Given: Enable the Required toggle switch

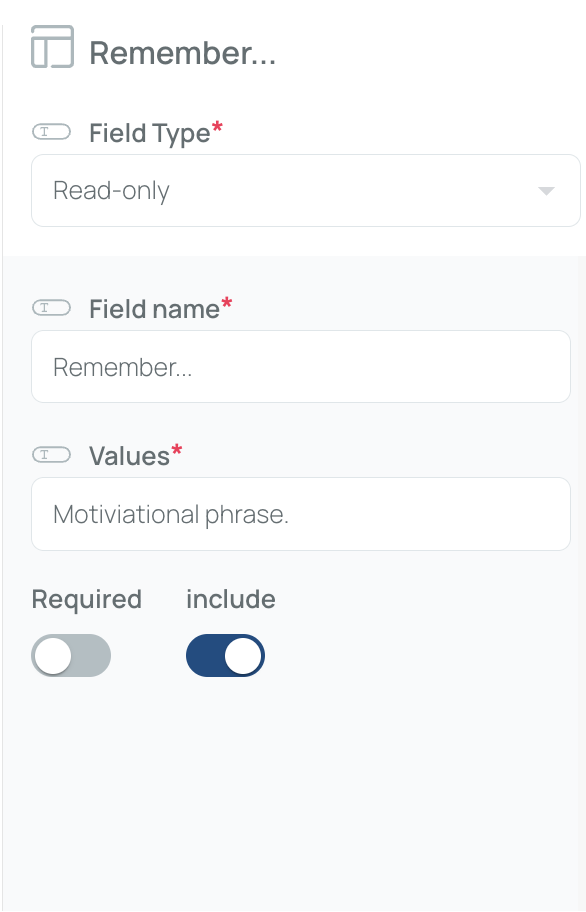Looking at the screenshot, I should pyautogui.click(x=71, y=656).
